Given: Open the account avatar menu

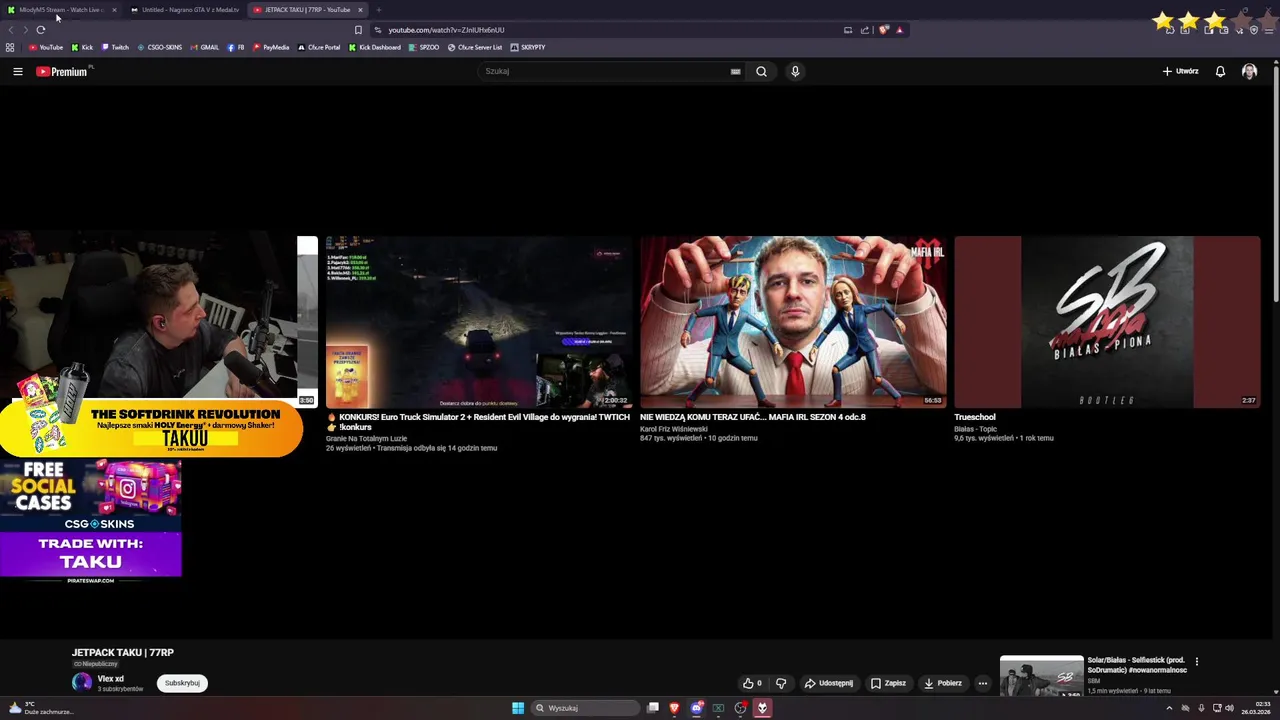Looking at the screenshot, I should tap(1249, 71).
